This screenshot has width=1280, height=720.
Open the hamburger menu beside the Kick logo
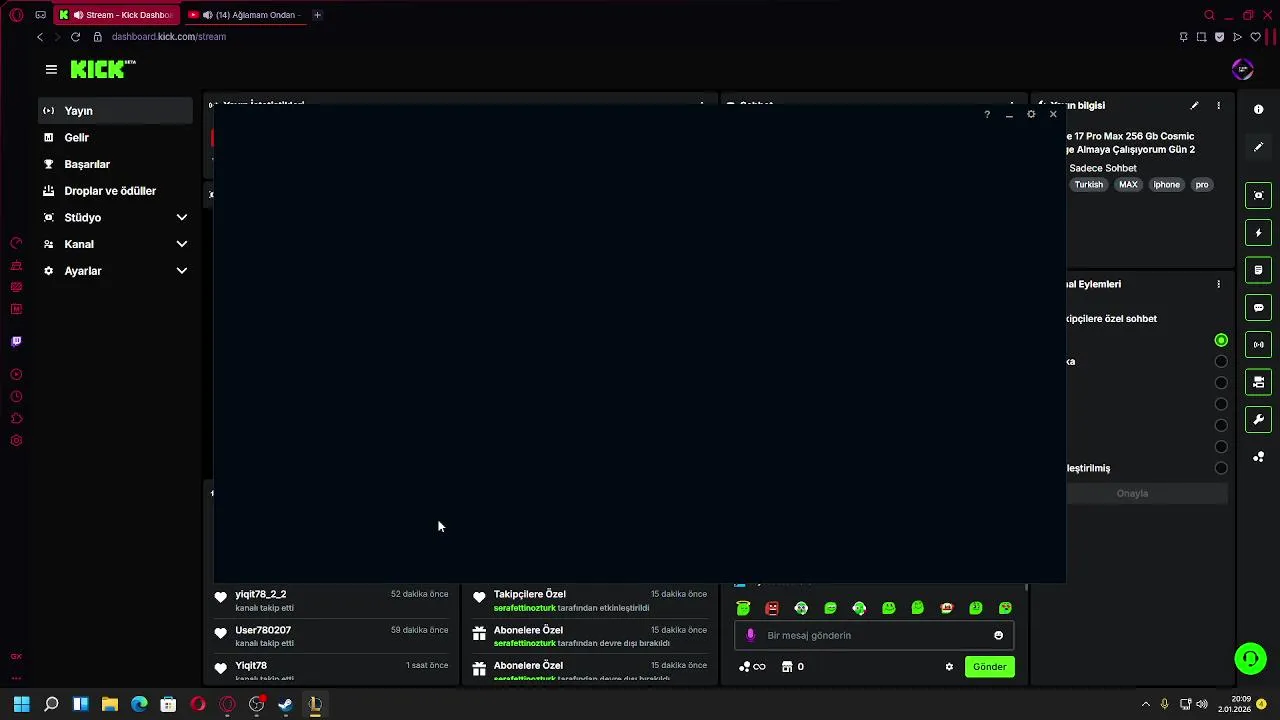tap(51, 69)
